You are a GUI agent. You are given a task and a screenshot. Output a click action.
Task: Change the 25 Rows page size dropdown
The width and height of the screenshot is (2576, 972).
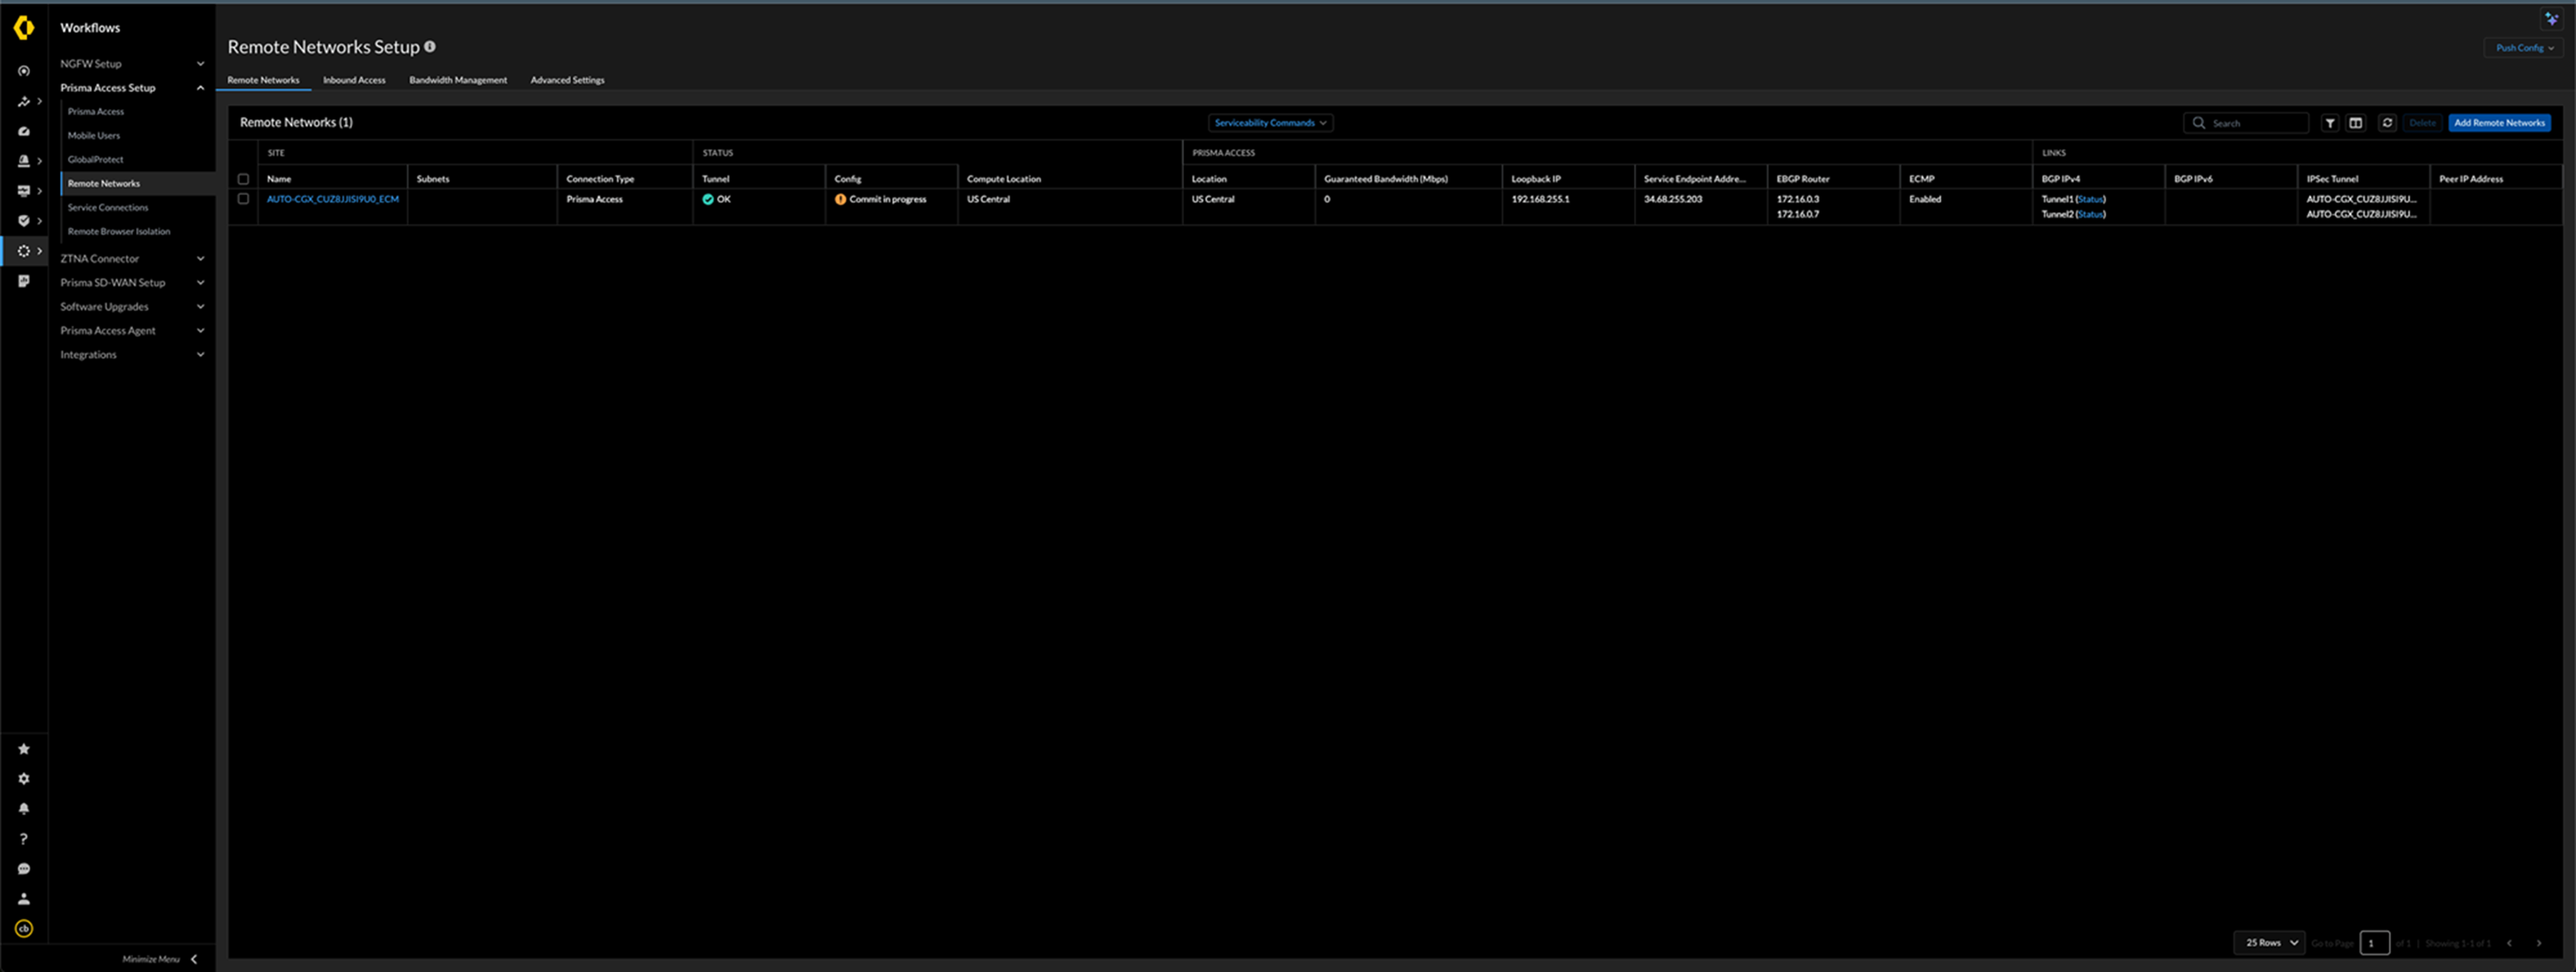pyautogui.click(x=2270, y=942)
